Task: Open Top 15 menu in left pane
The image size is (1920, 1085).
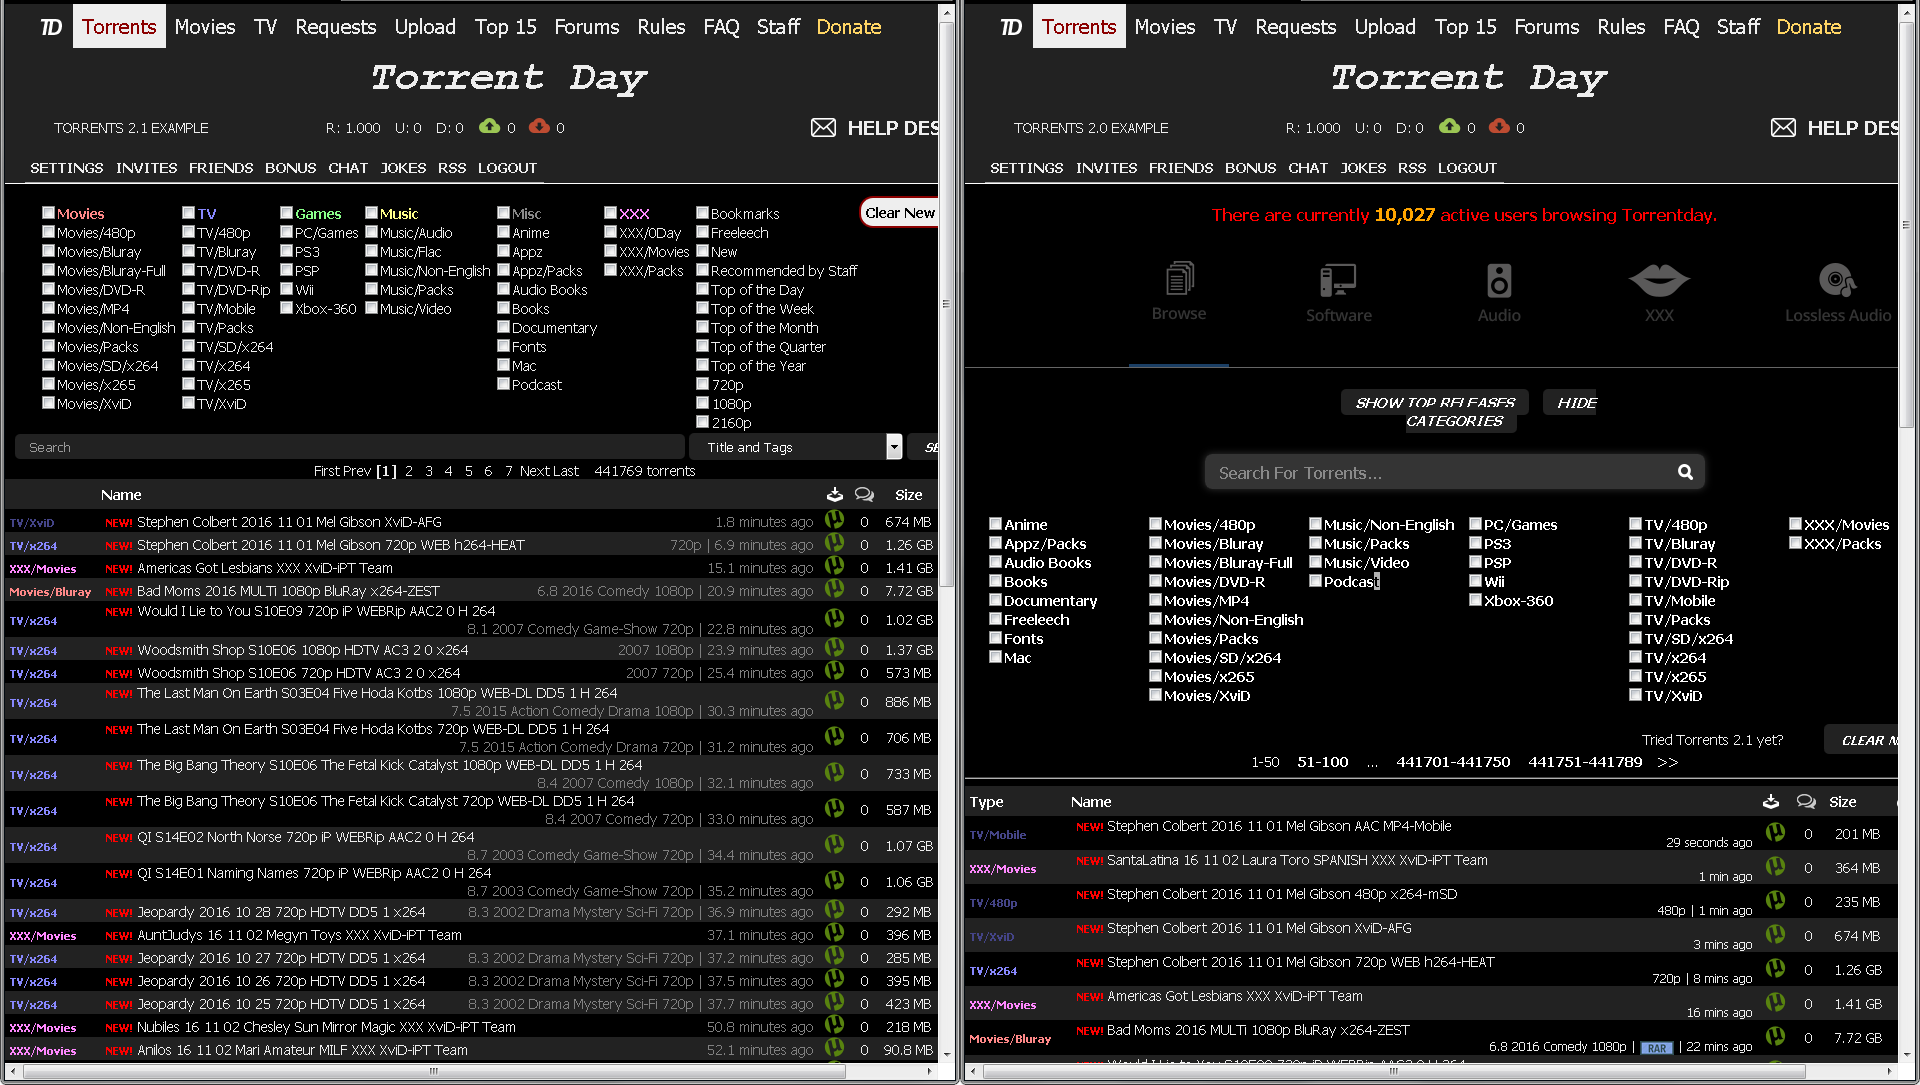Action: (x=505, y=27)
